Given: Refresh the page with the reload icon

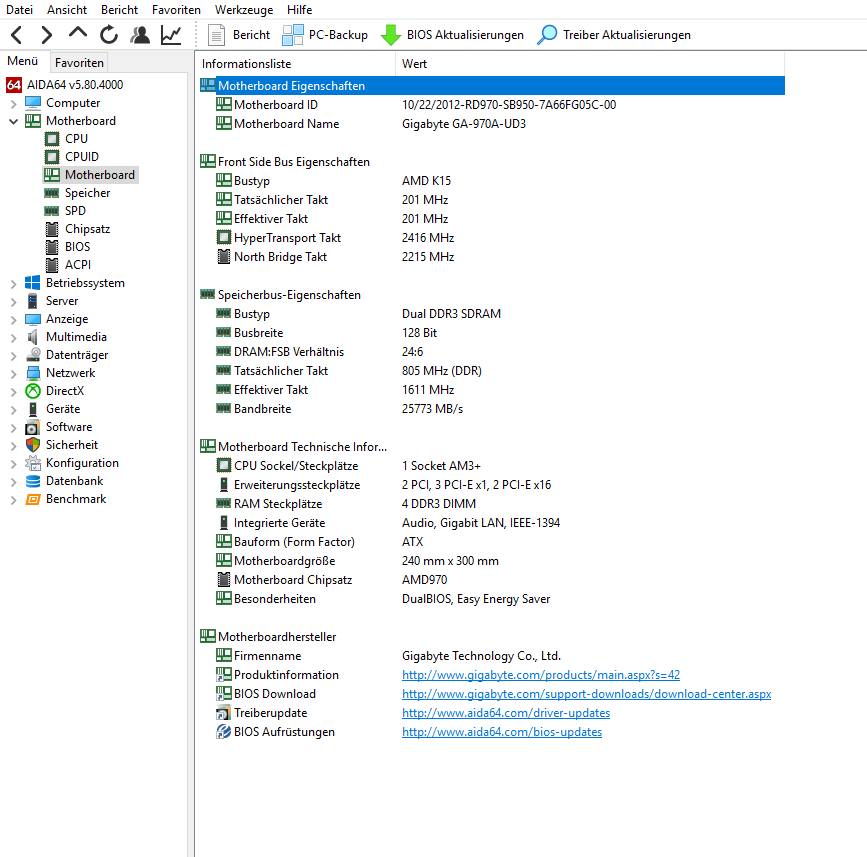Looking at the screenshot, I should [109, 35].
